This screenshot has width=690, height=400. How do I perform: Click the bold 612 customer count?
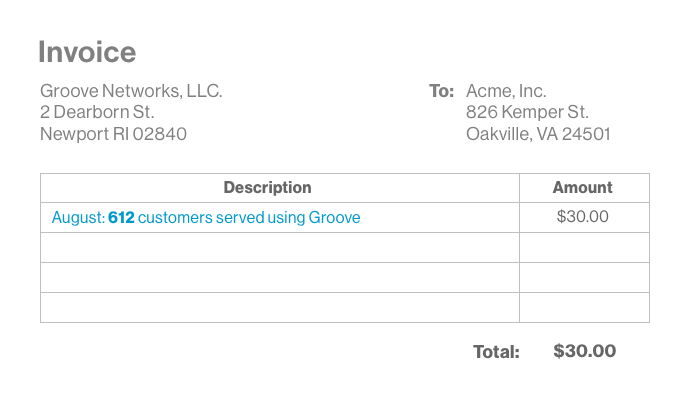pos(121,217)
